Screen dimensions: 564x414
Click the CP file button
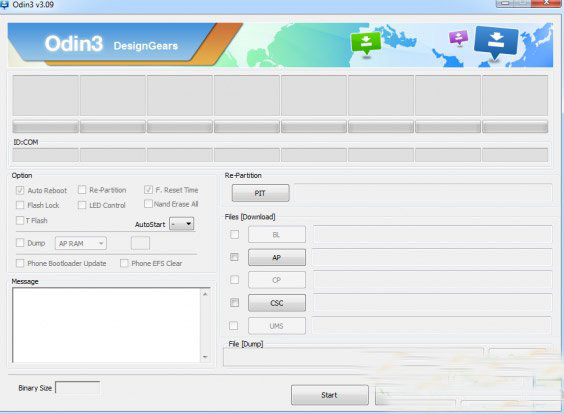tap(277, 280)
